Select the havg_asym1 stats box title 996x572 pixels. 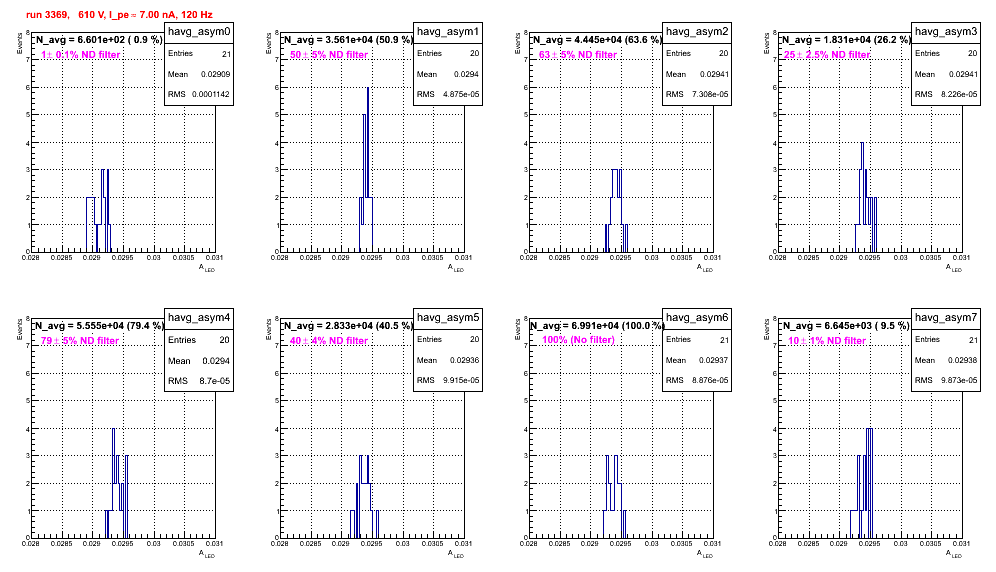coord(448,32)
